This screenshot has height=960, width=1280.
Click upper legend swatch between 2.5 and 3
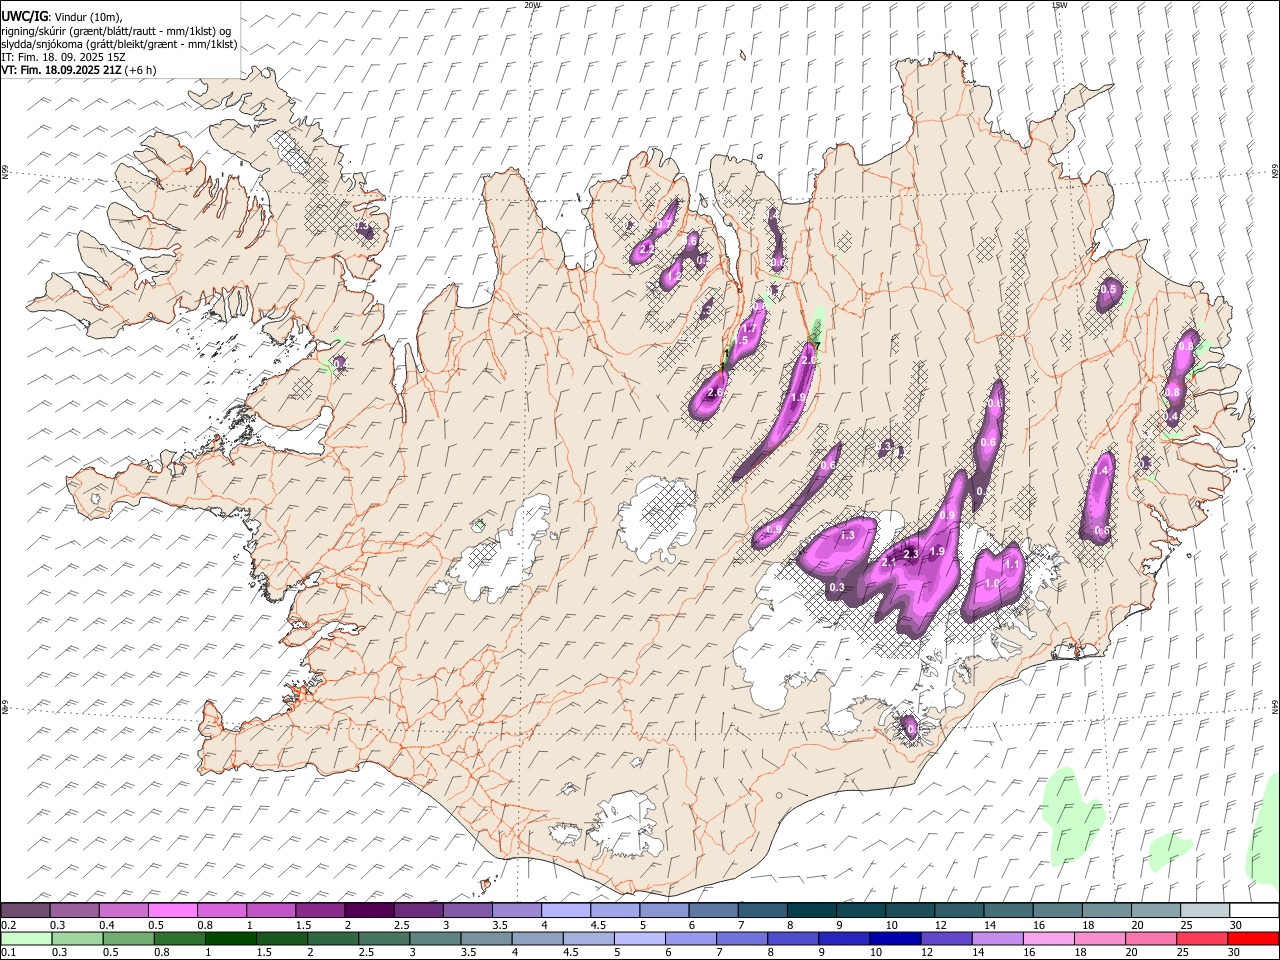pos(418,910)
